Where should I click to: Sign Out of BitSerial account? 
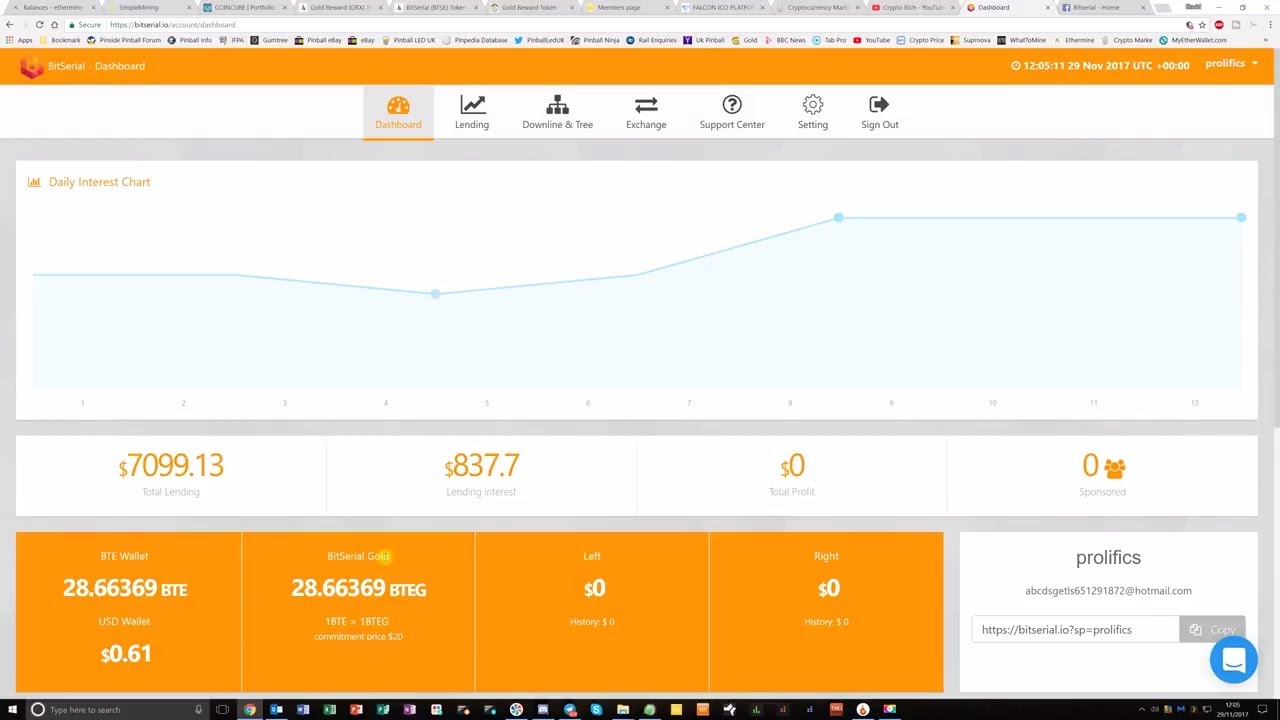880,113
